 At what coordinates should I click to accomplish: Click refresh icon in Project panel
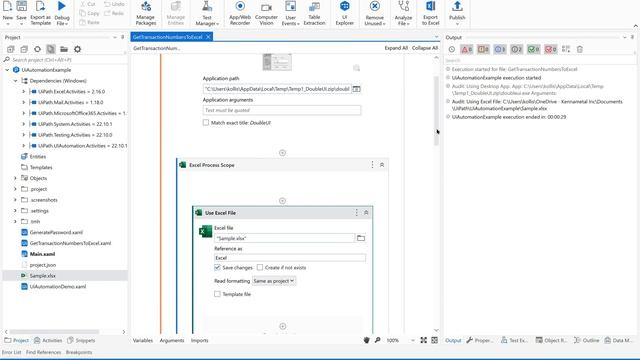pyautogui.click(x=37, y=49)
